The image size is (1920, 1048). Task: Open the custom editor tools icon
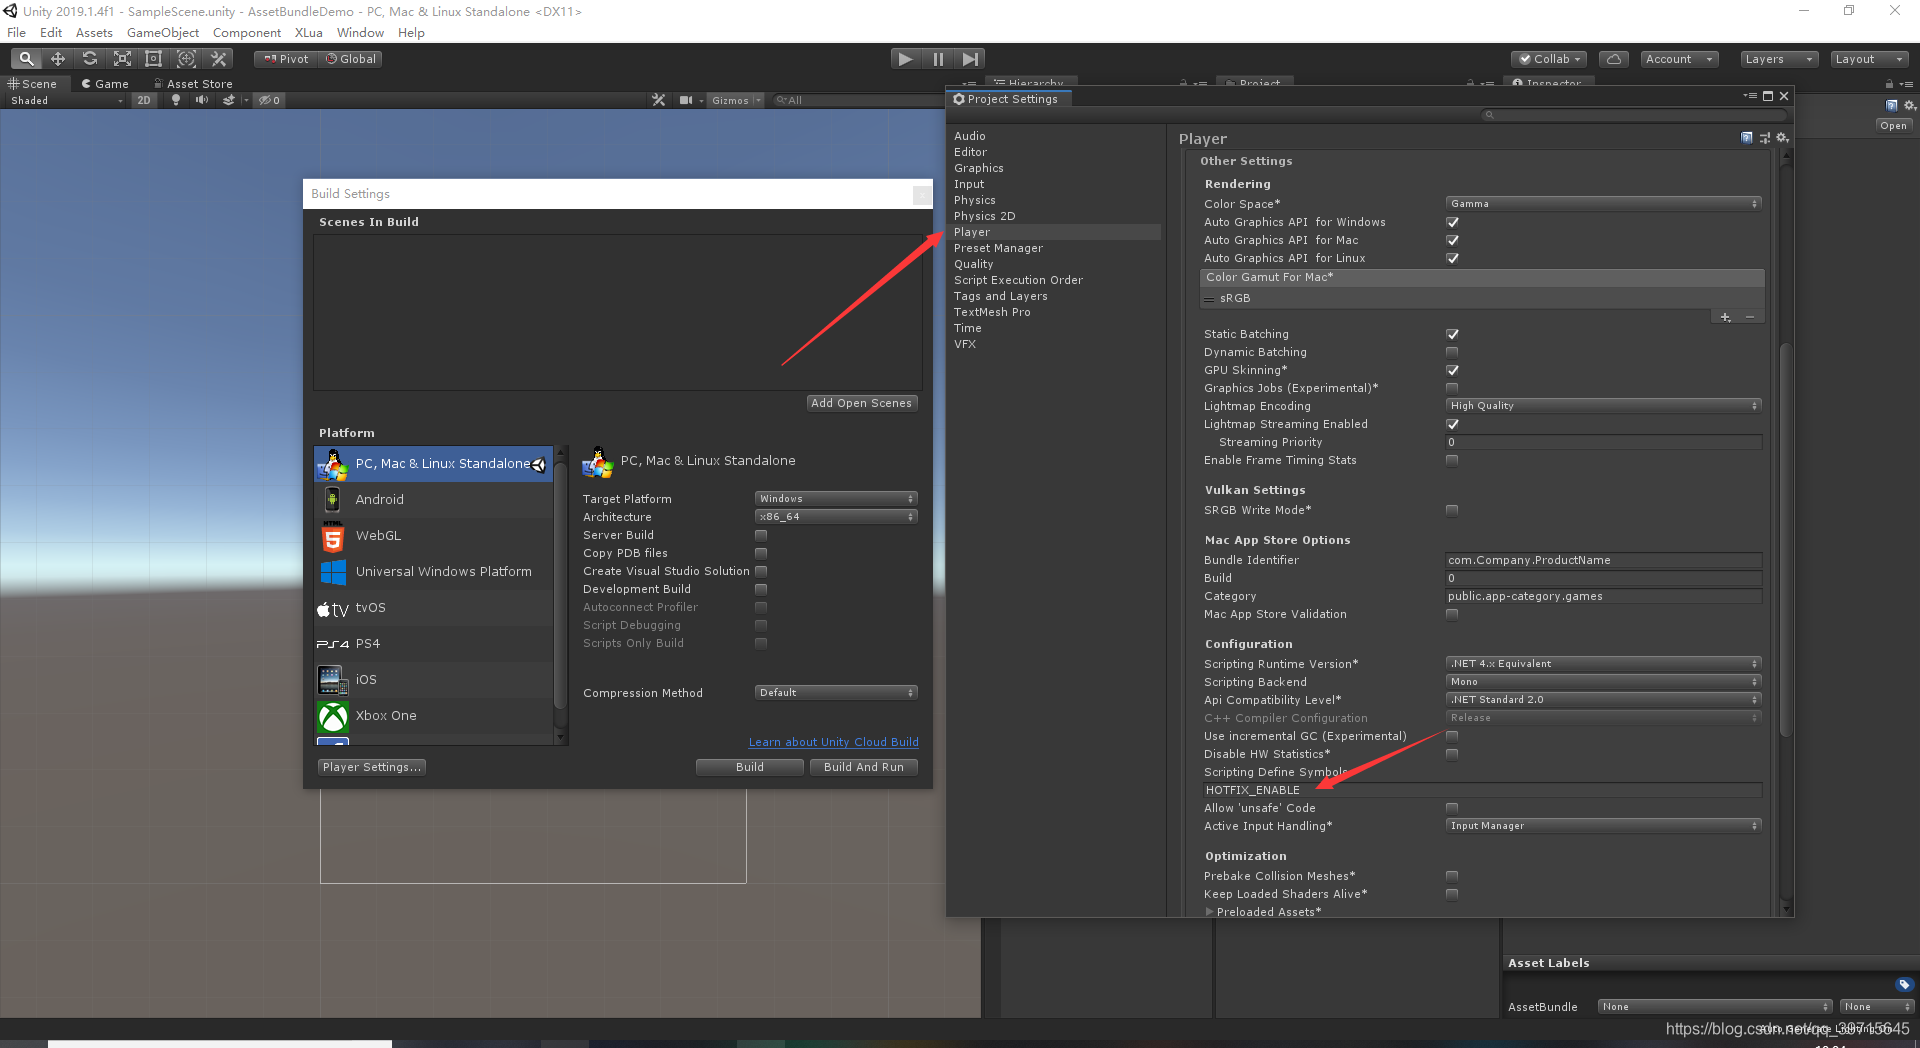pyautogui.click(x=218, y=59)
